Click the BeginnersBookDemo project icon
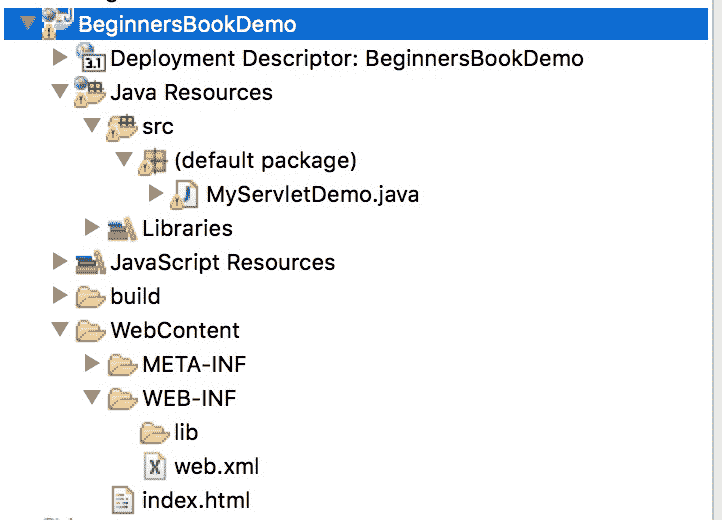The image size is (728, 520). tap(57, 24)
